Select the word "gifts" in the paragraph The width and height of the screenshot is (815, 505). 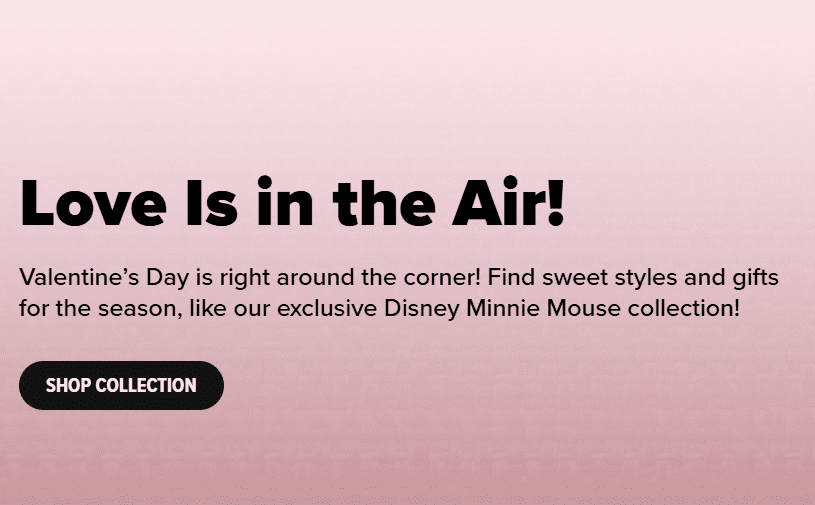click(754, 276)
